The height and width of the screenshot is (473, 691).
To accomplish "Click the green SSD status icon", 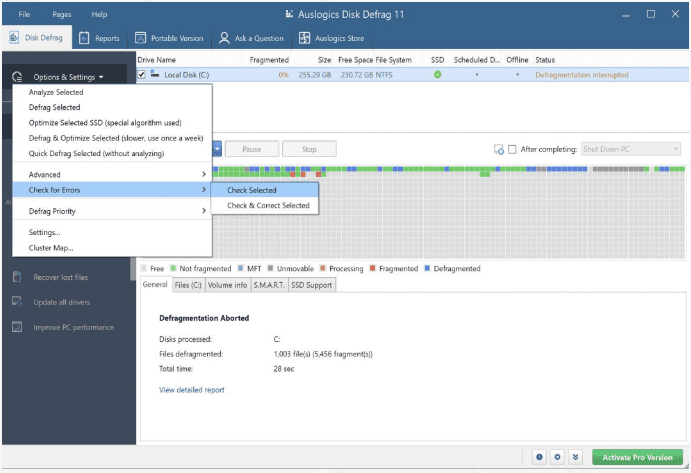I will tap(437, 74).
